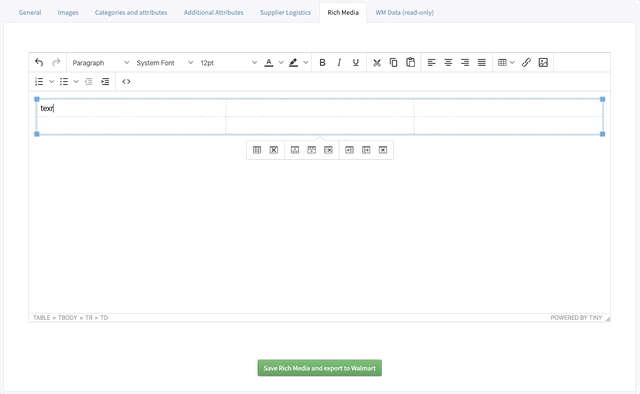Insert a link with chain icon
This screenshot has height=394, width=640.
tap(526, 62)
